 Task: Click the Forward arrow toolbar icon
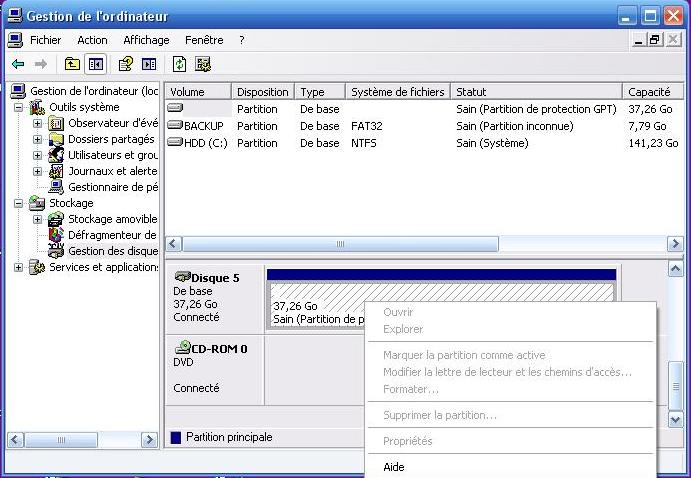coord(41,64)
